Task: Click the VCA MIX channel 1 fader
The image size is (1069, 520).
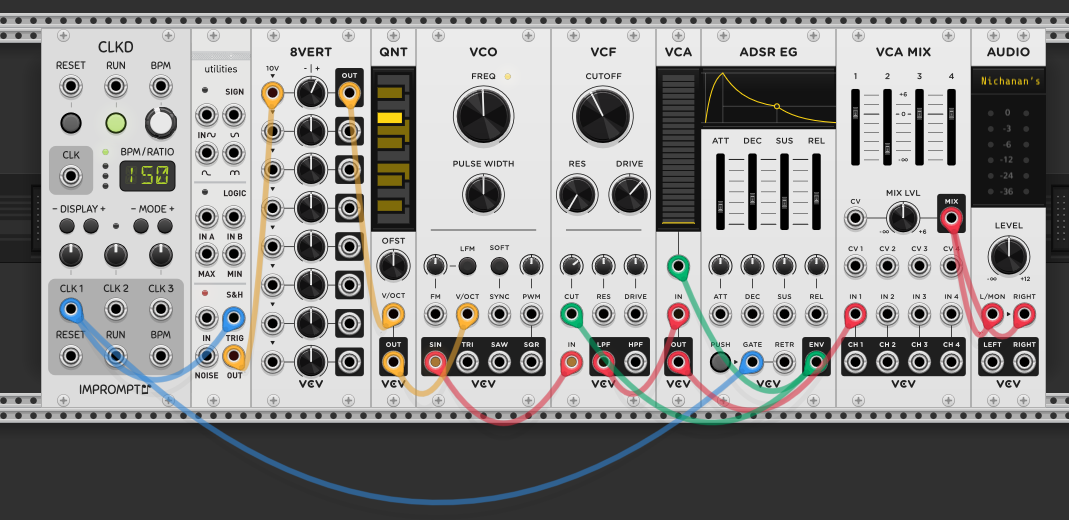Action: (x=856, y=127)
